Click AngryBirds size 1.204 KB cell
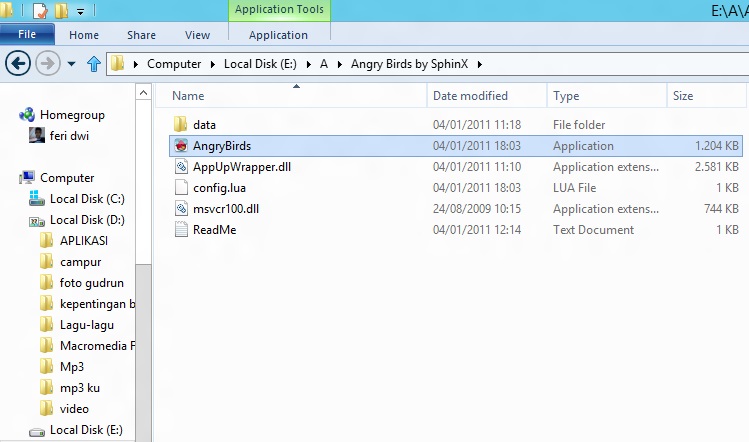This screenshot has height=442, width=749. pyautogui.click(x=717, y=146)
